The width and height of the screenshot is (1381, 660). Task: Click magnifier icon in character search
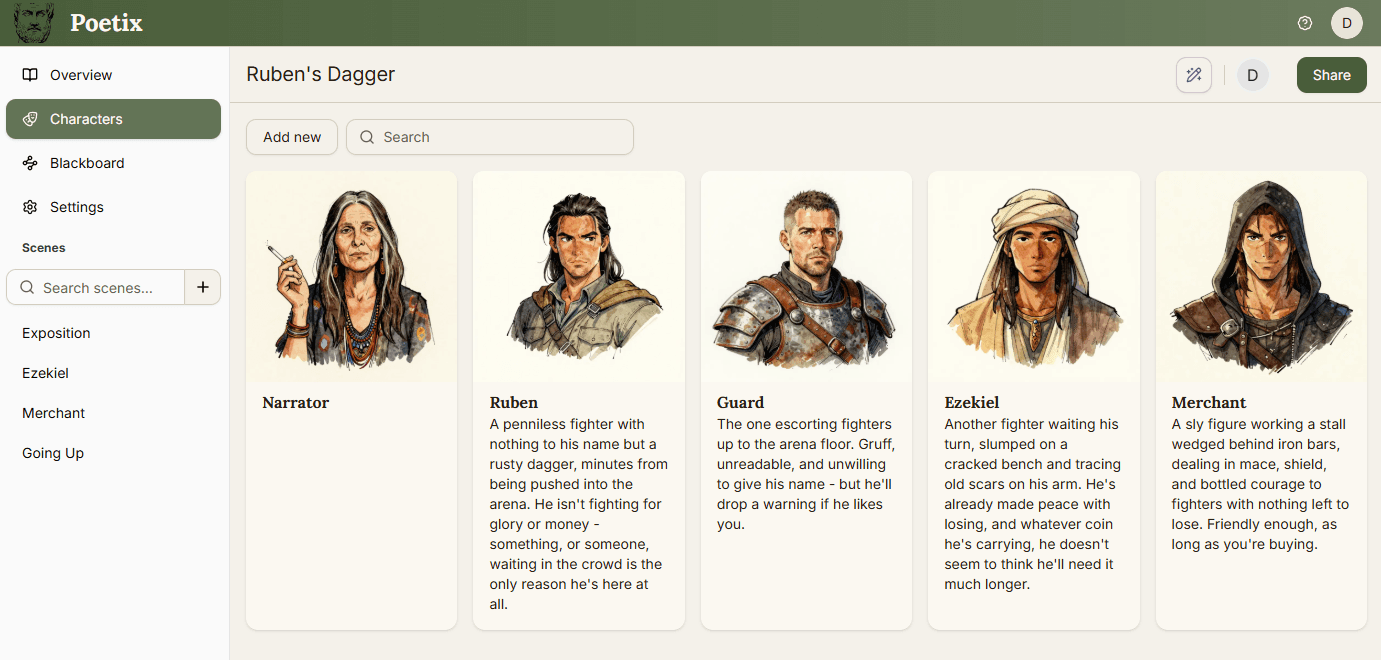(x=367, y=137)
